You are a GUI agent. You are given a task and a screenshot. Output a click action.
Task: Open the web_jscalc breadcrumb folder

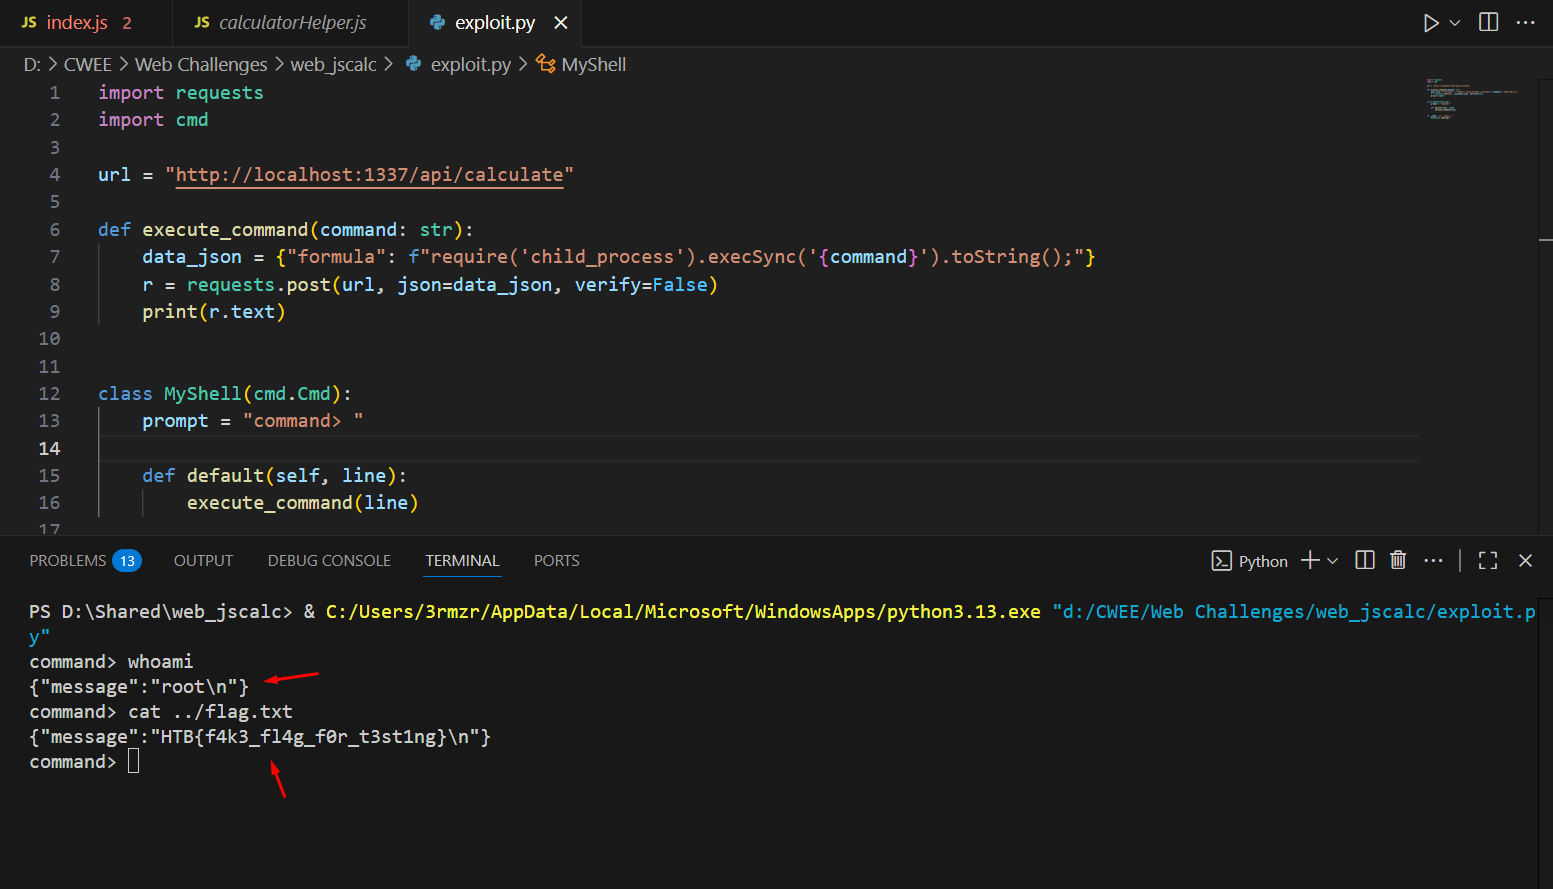pos(333,64)
